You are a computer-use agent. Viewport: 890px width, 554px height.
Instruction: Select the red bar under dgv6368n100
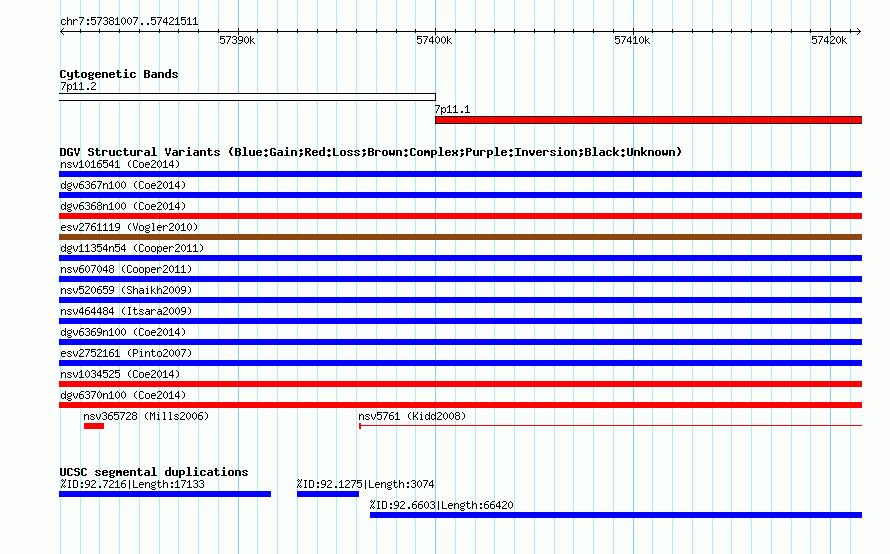tap(460, 216)
